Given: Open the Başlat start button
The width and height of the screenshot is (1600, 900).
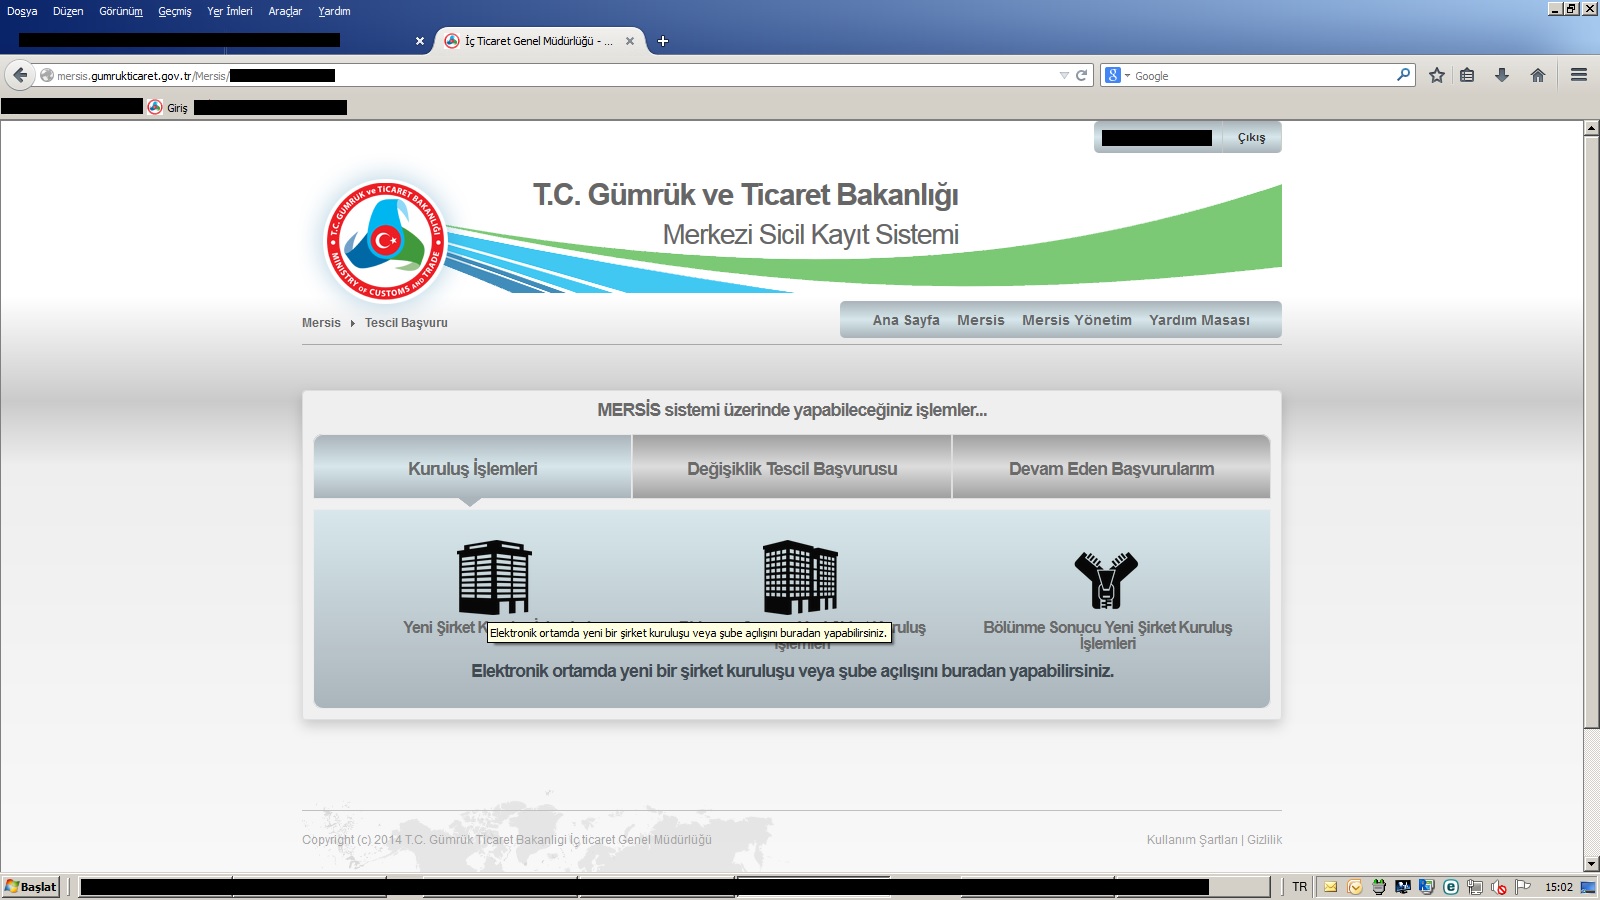Looking at the screenshot, I should (x=31, y=887).
